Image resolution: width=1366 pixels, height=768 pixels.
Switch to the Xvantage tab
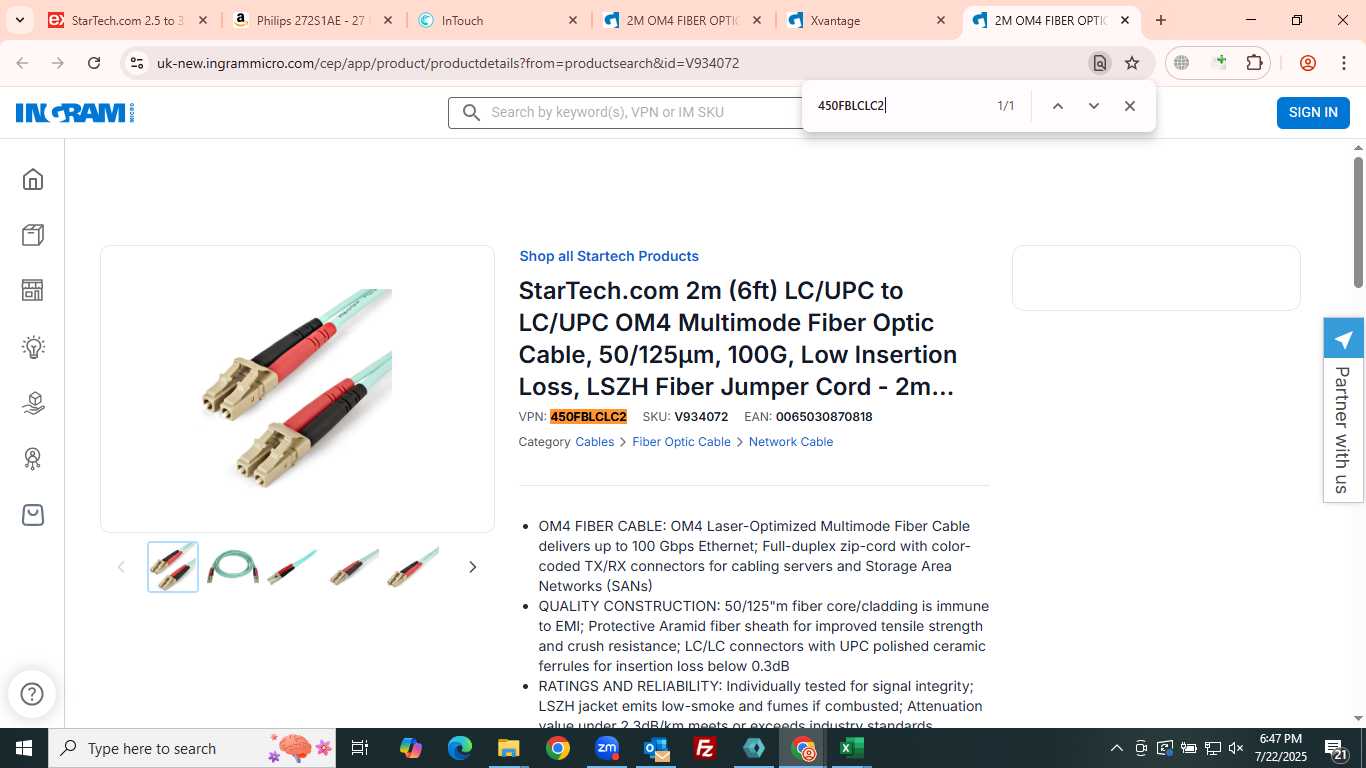pyautogui.click(x=868, y=20)
